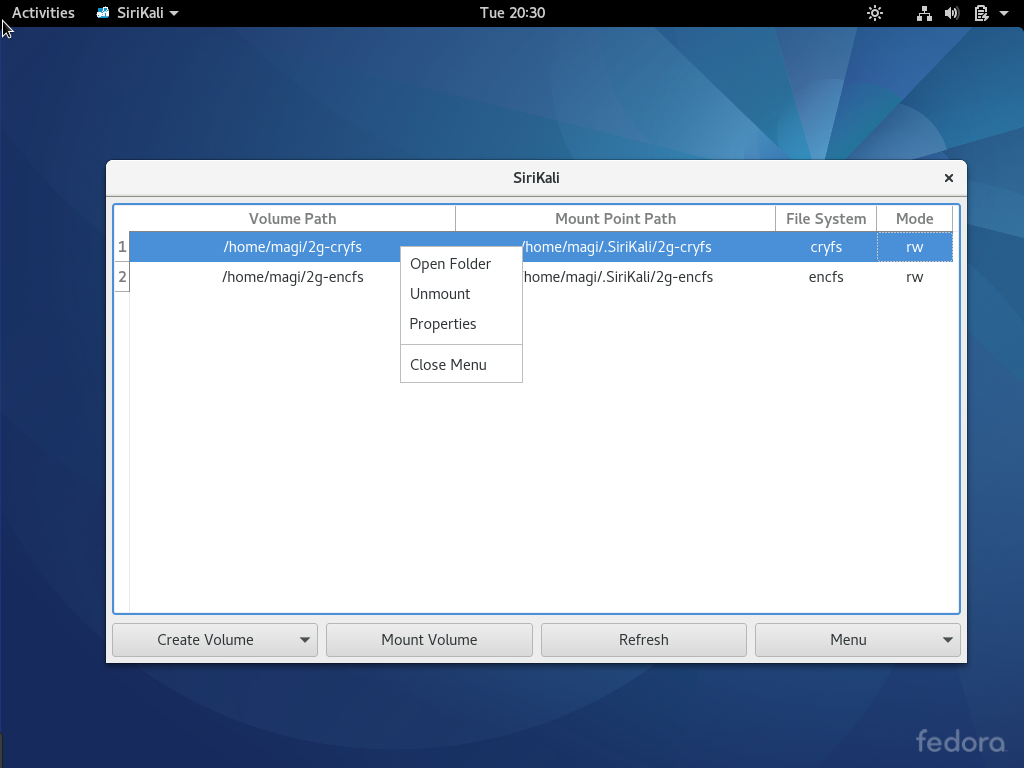
Task: Expand the Menu button dropdown arrow
Action: point(948,640)
